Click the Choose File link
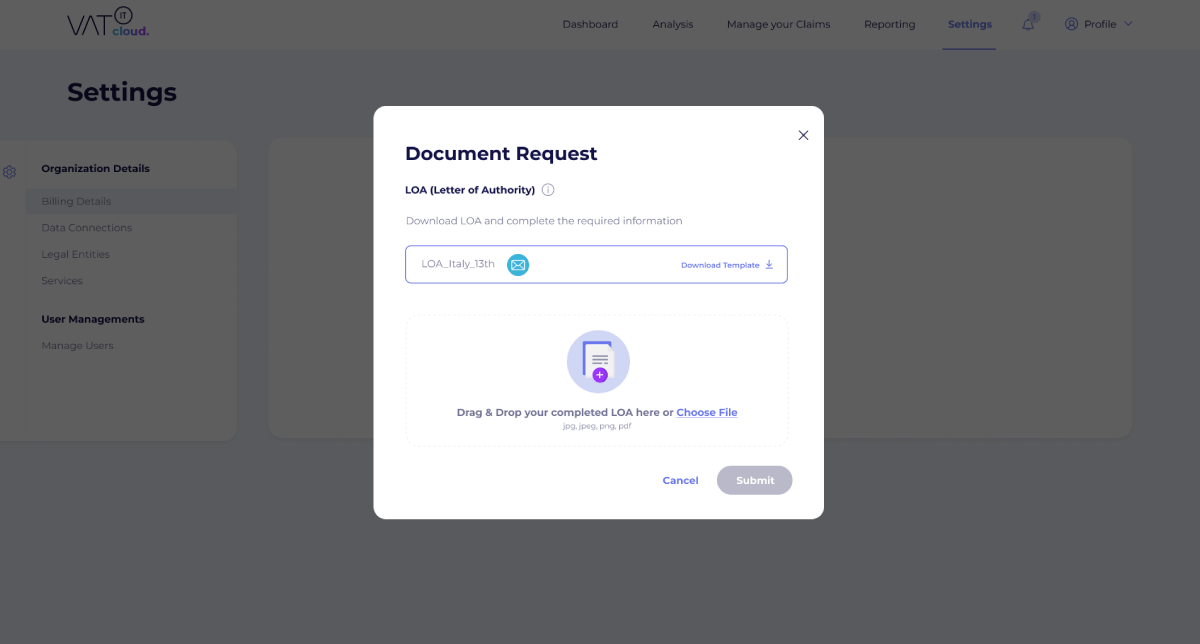The width and height of the screenshot is (1200, 644). [x=706, y=412]
